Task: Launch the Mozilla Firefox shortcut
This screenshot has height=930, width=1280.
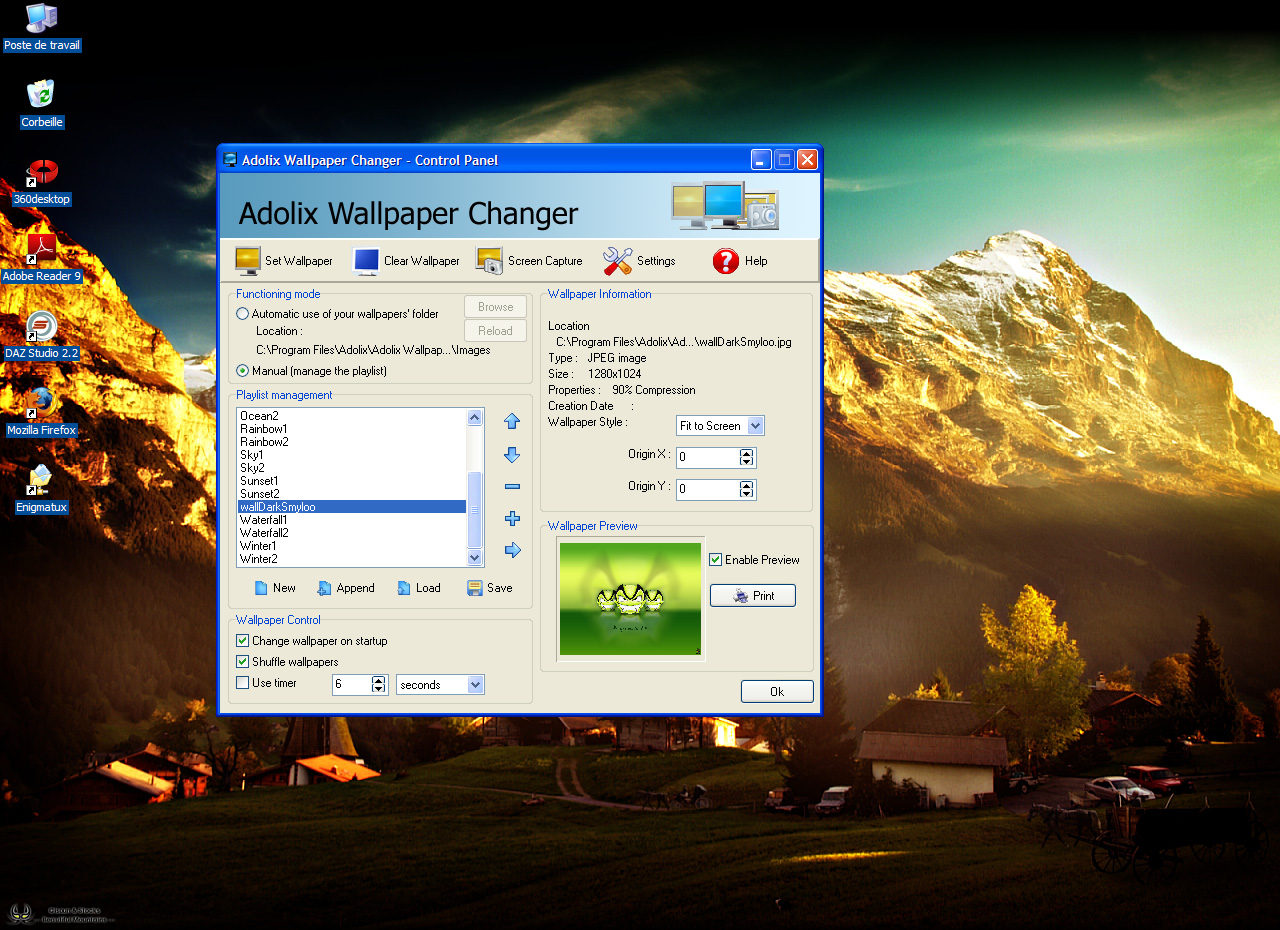Action: pyautogui.click(x=42, y=412)
